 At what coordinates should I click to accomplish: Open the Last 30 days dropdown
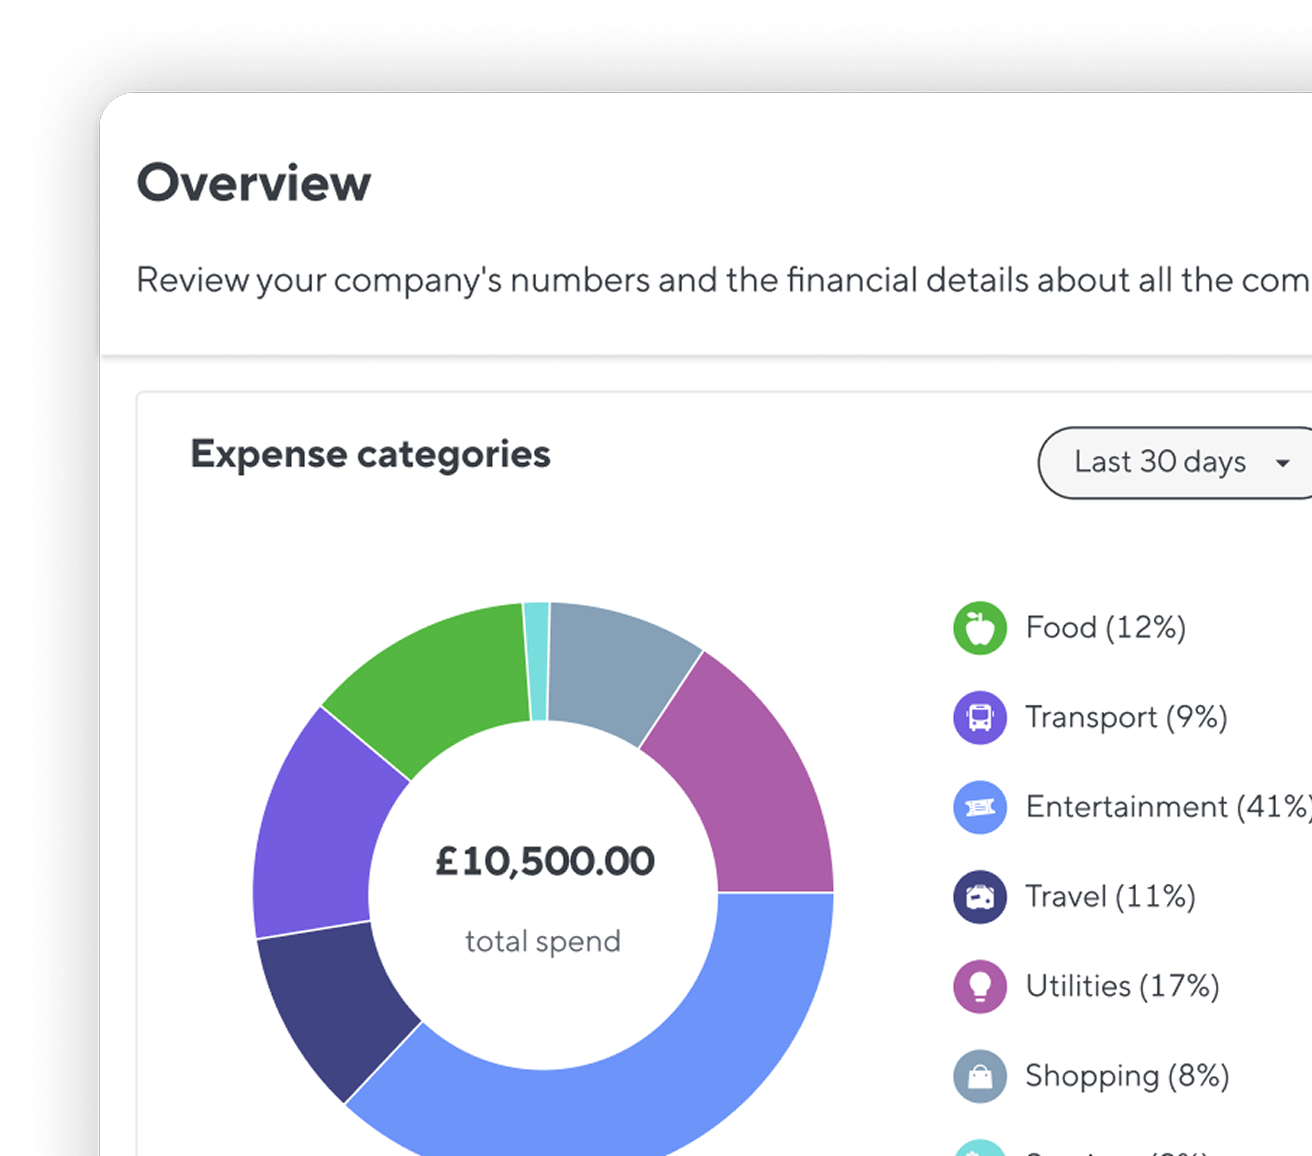[1175, 462]
